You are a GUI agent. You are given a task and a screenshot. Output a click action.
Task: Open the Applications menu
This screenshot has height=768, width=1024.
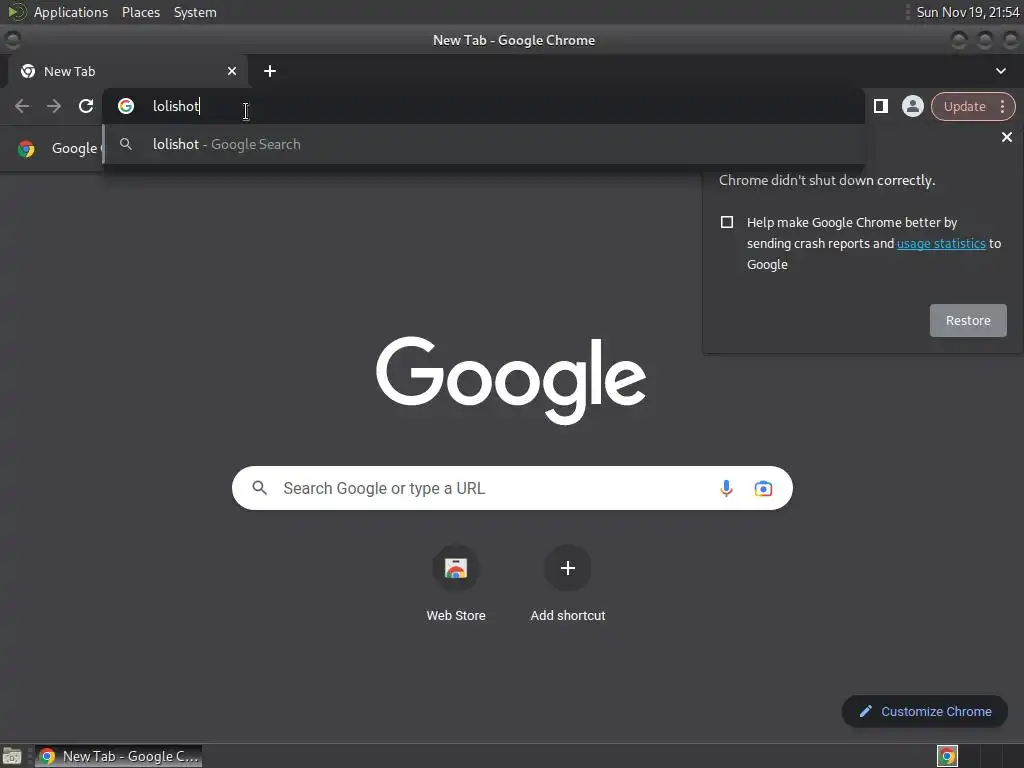click(x=71, y=12)
